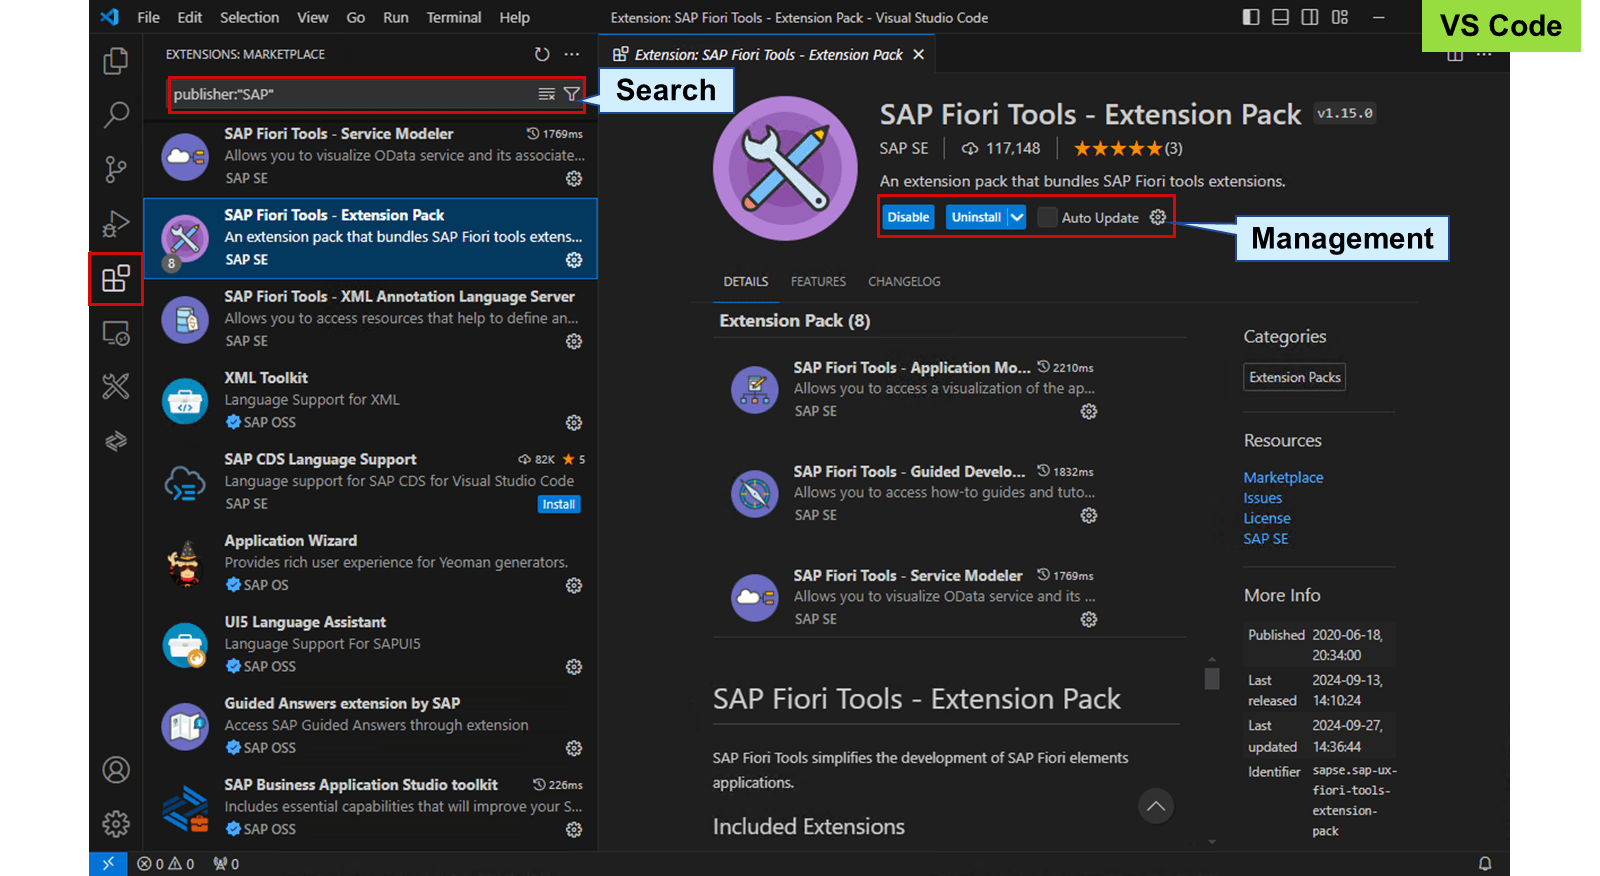Viewport: 1600px width, 876px height.
Task: Open manage gear for Business Application Studio toolkit
Action: coord(574,829)
